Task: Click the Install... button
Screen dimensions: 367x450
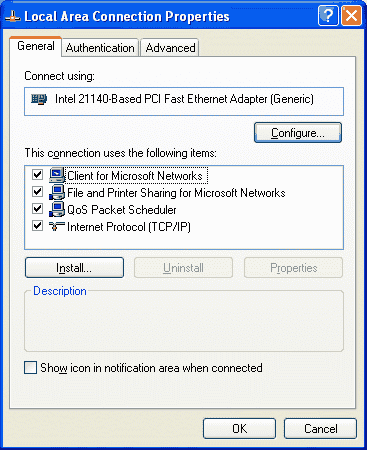Action: coord(74,268)
